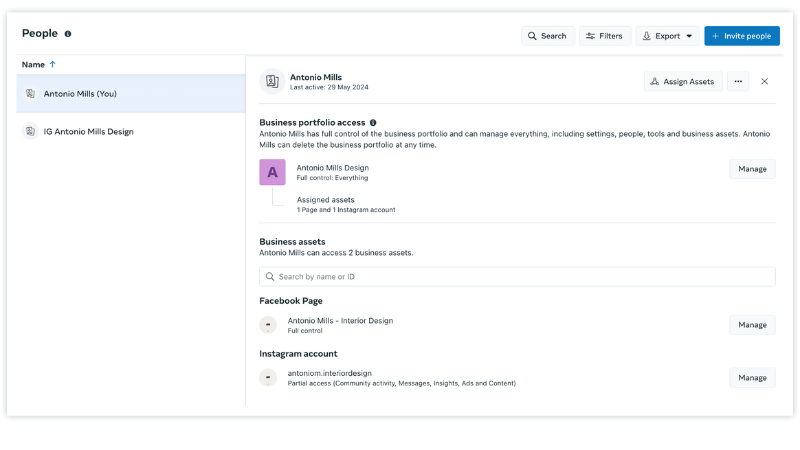Image resolution: width=800 pixels, height=450 pixels.
Task: Click the Name column header
Action: 33,64
